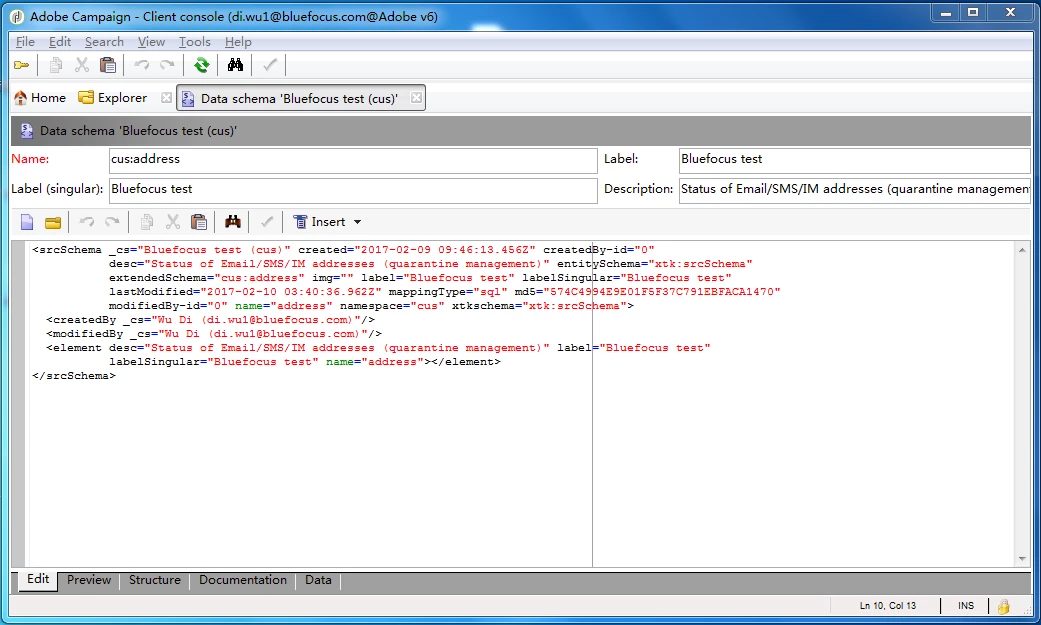This screenshot has width=1041, height=625.
Task: Click the 'Ln 10, Col 13' status indicator
Action: coord(888,606)
